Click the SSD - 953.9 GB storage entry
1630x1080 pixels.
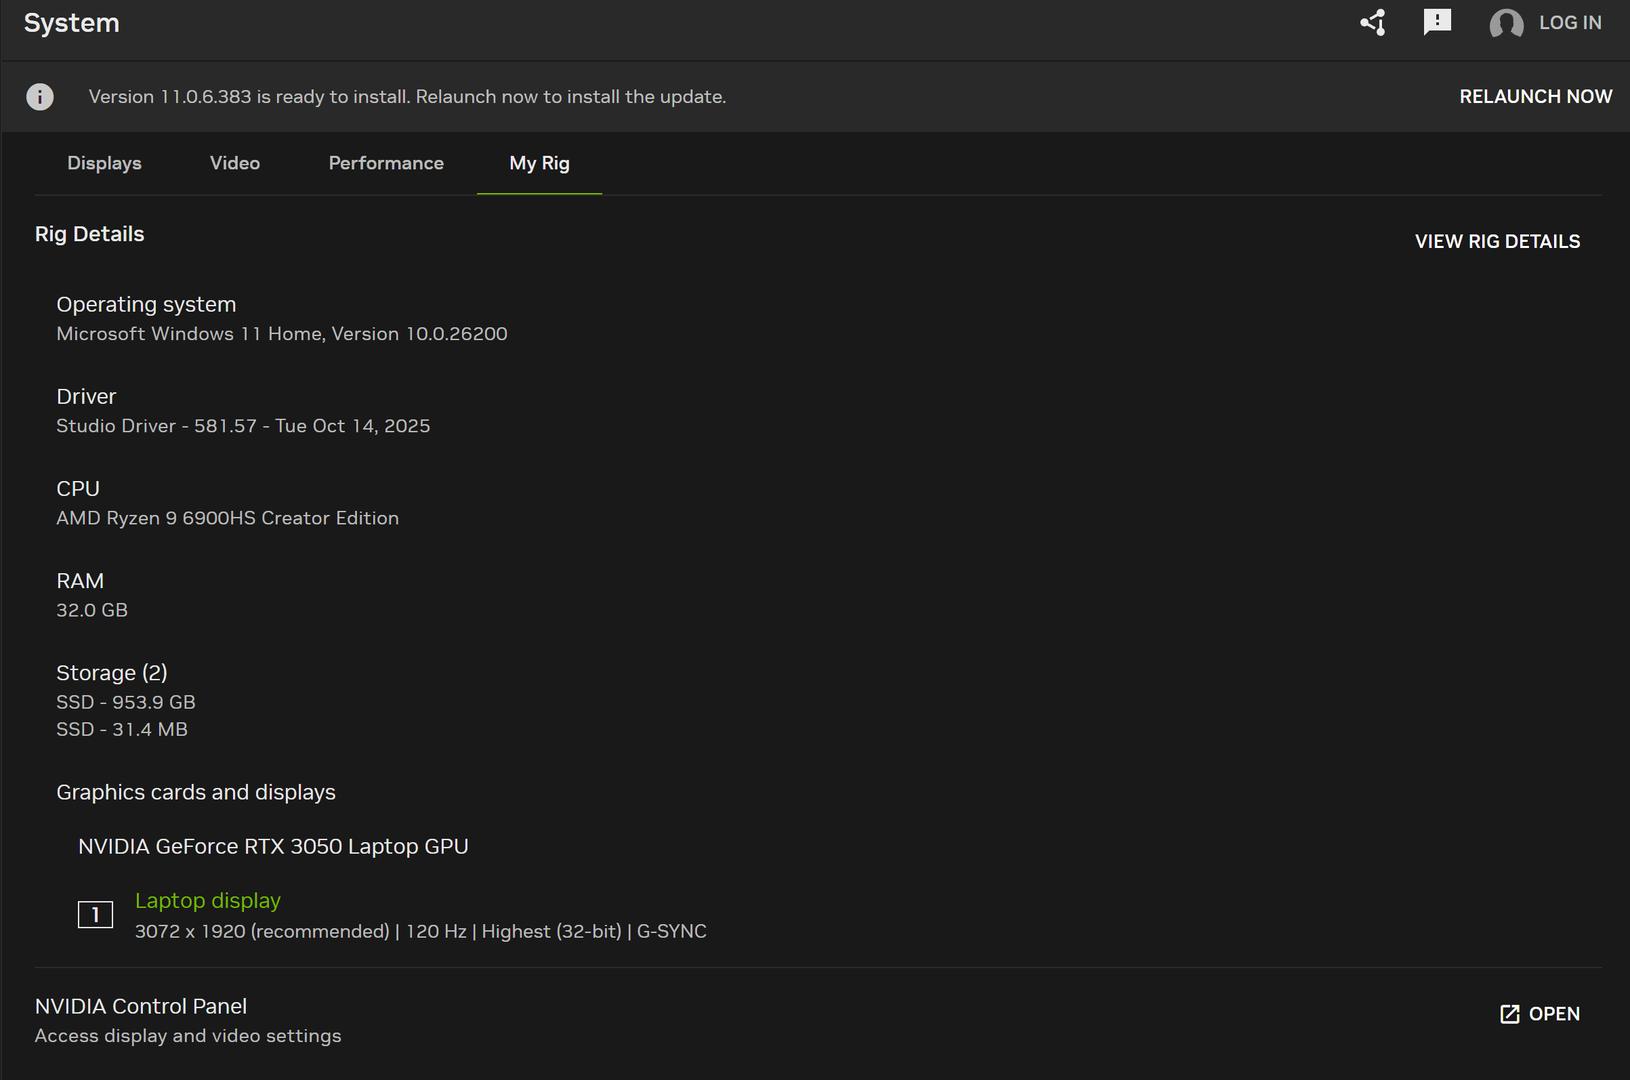pyautogui.click(x=126, y=702)
